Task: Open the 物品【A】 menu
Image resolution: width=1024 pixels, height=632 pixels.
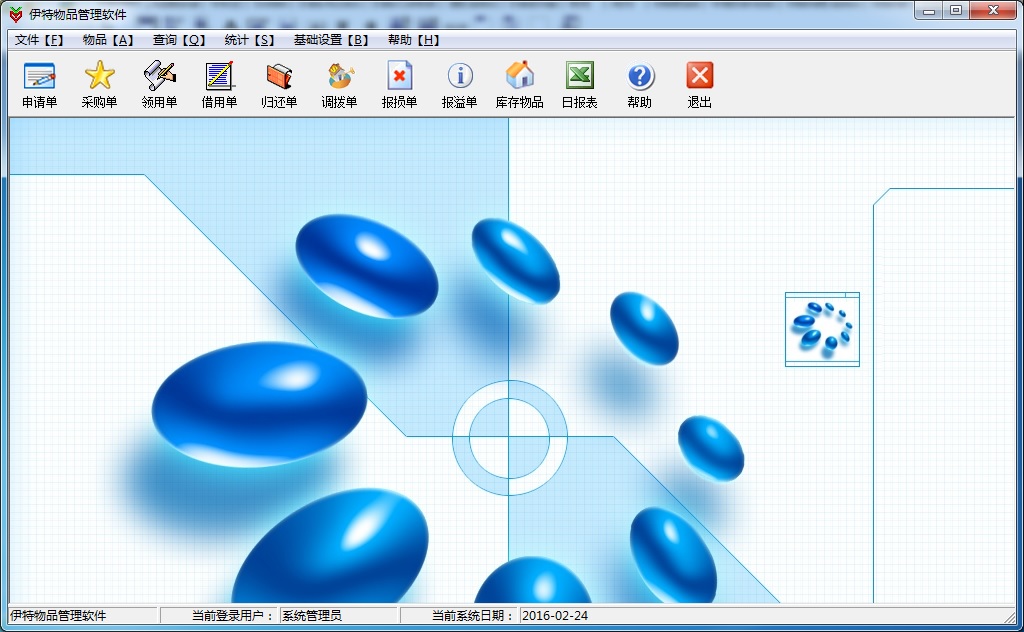Action: tap(108, 40)
